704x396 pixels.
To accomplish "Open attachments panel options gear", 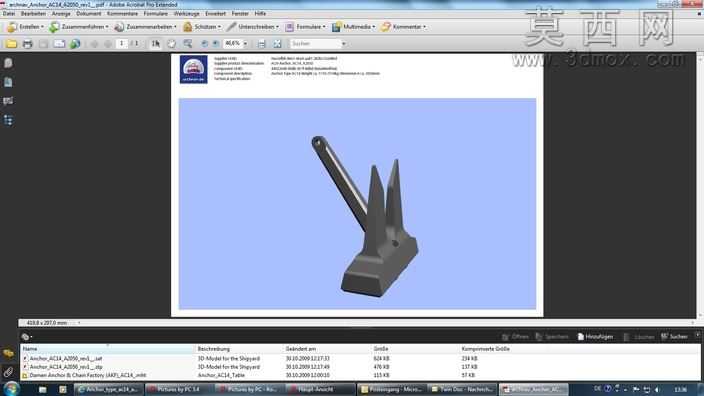I will pyautogui.click(x=26, y=337).
